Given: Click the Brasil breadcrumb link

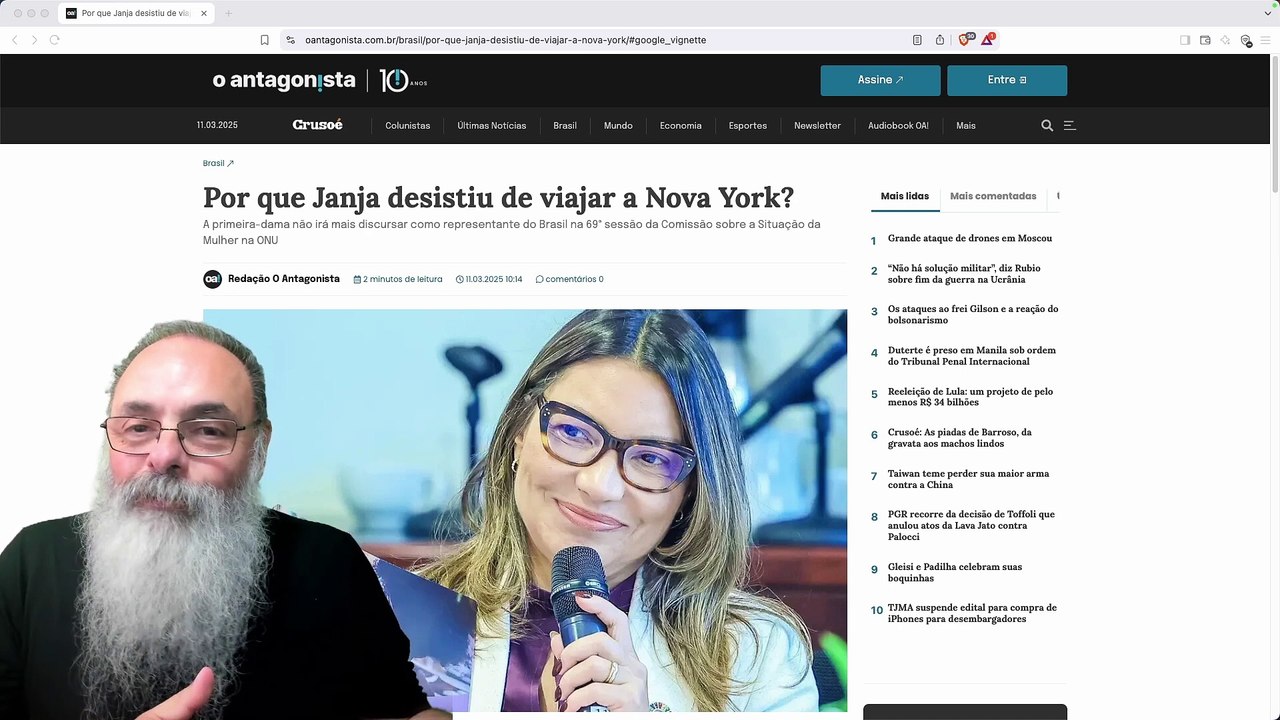Looking at the screenshot, I should [218, 163].
